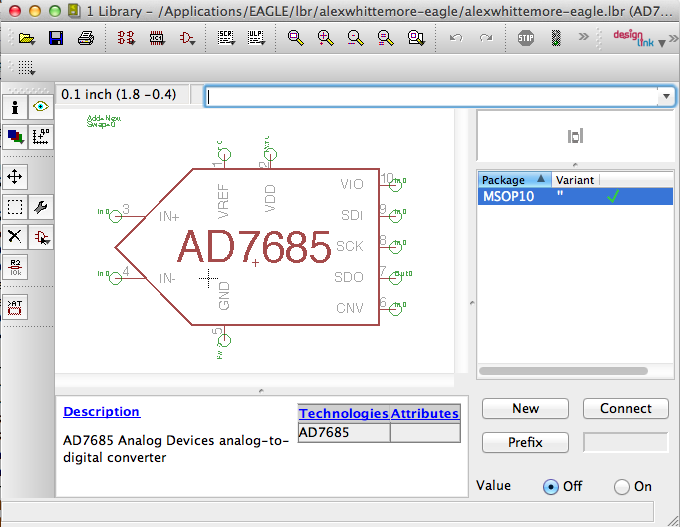Screen dimensions: 680x527
Task: Click the Connect button
Action: tap(625, 409)
